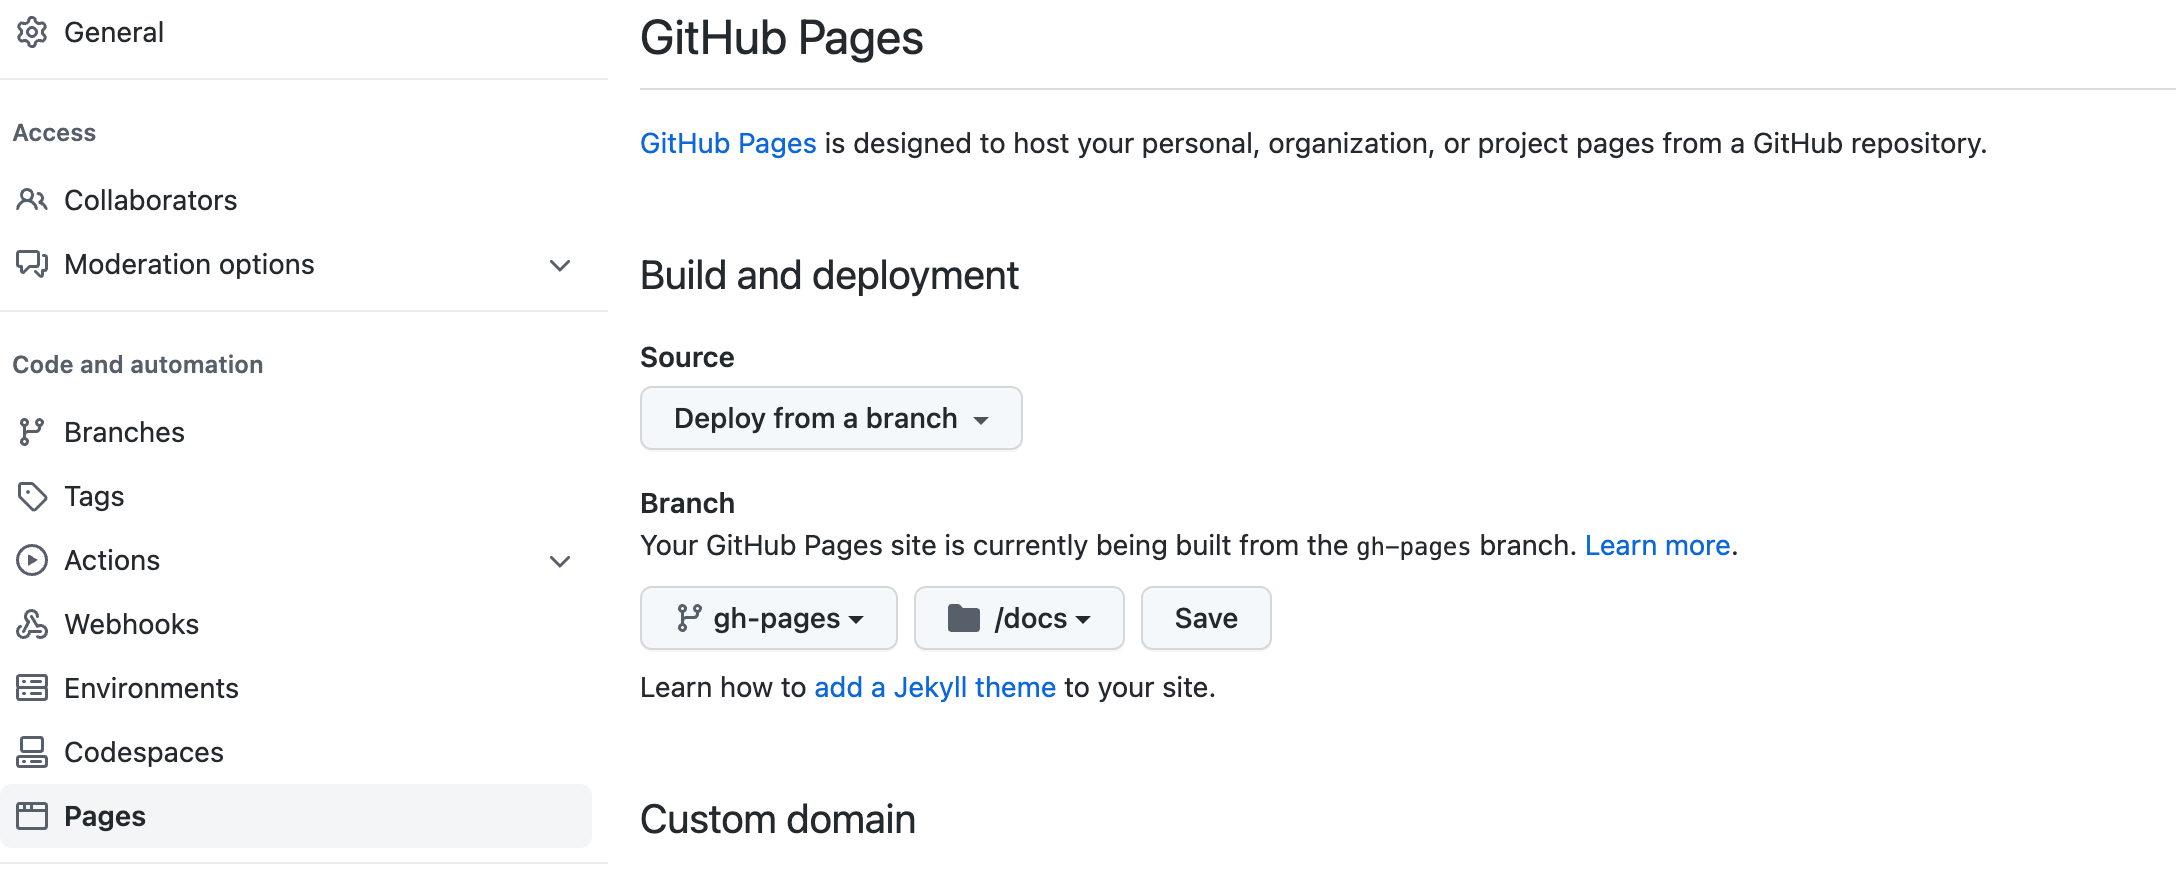
Task: Open the add a Jekyll theme link
Action: 935,688
